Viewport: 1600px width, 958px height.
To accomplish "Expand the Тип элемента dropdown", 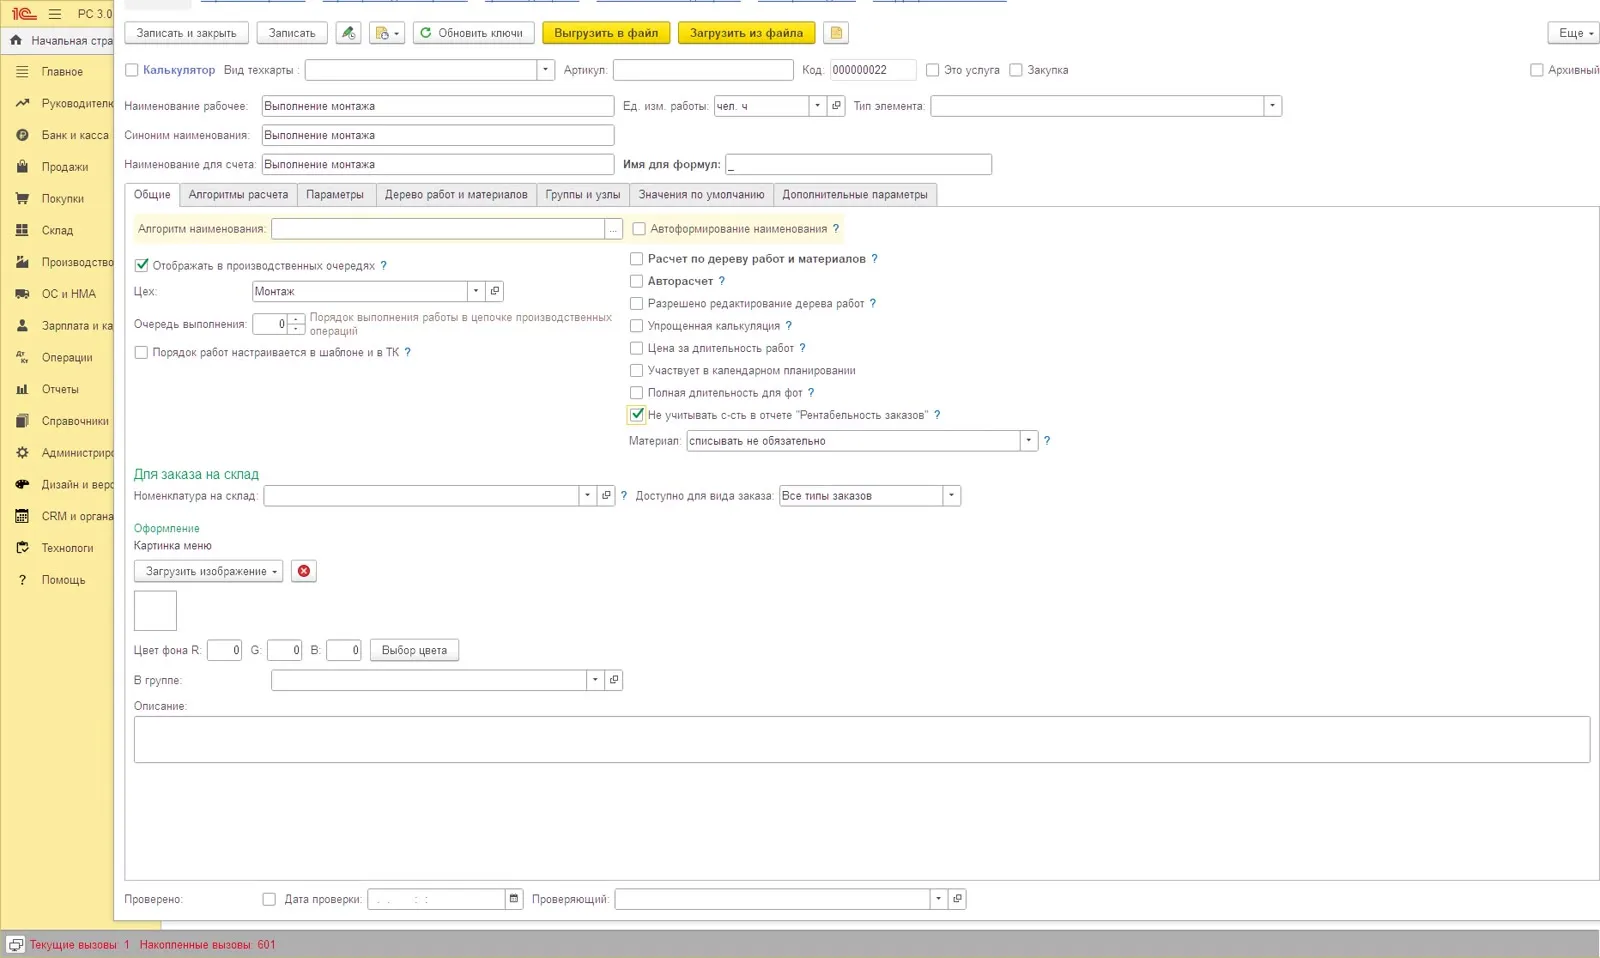I will click(1272, 105).
